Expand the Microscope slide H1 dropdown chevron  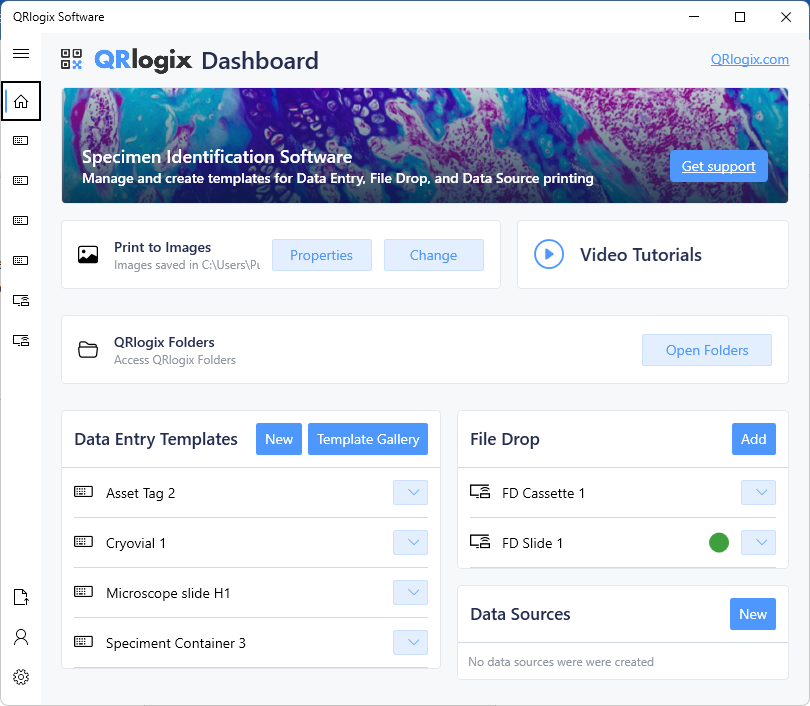point(410,592)
